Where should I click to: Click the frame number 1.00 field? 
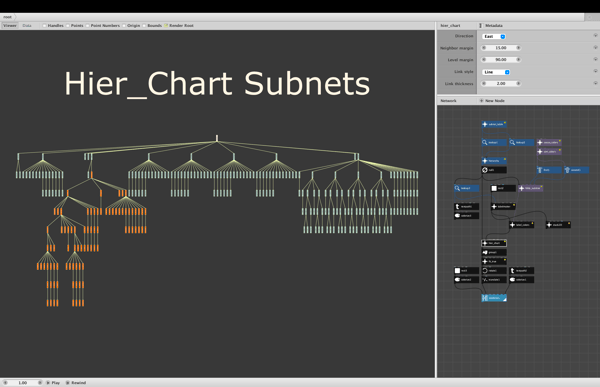pos(23,383)
